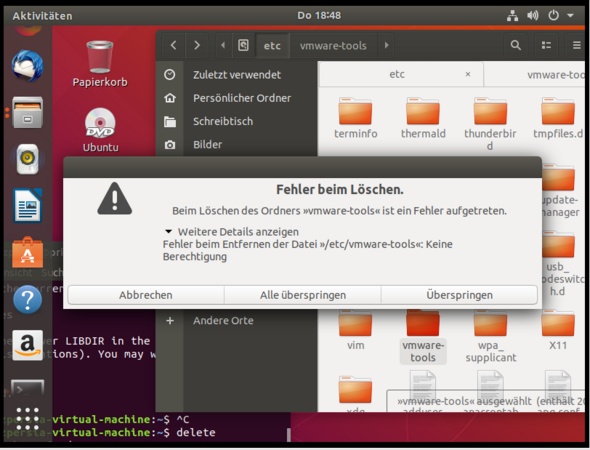Click the warning triangle icon in dialog
The width and height of the screenshot is (590, 450).
(115, 199)
